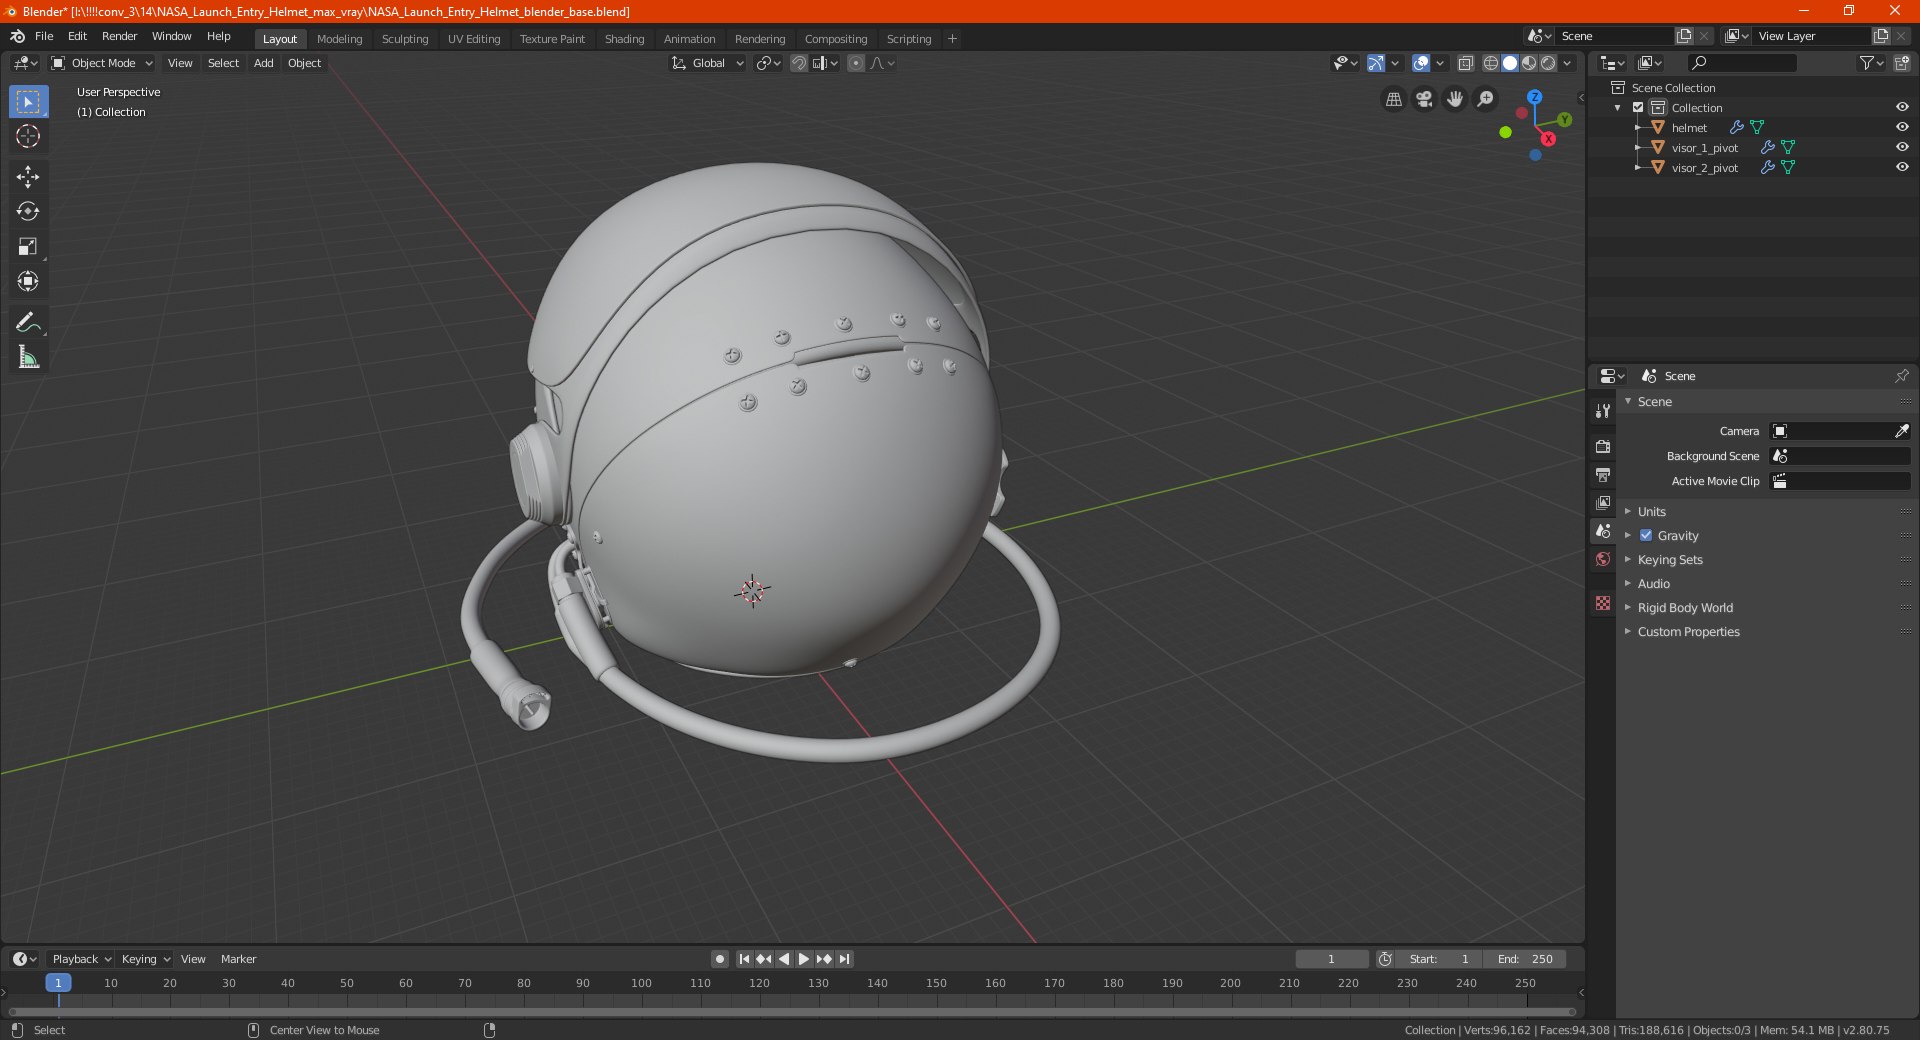This screenshot has width=1920, height=1040.
Task: Open the File menu
Action: click(44, 36)
